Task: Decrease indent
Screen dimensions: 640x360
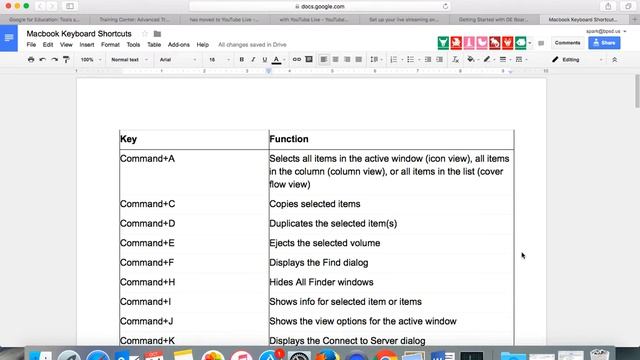Action: point(428,60)
